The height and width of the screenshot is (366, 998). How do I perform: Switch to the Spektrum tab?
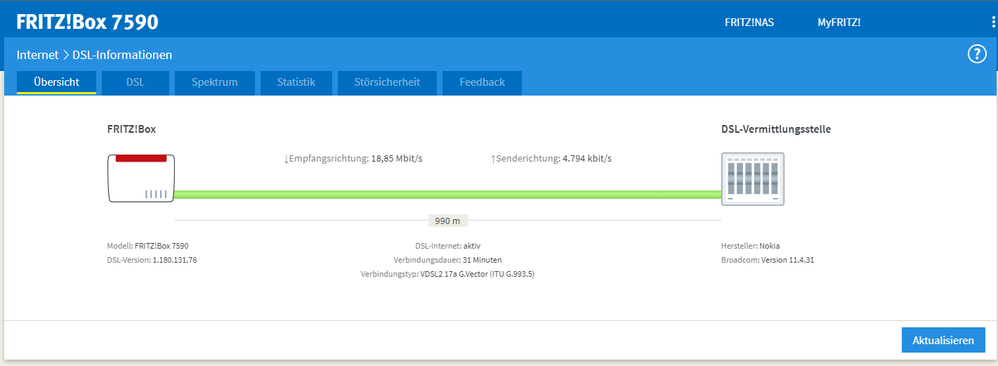pos(214,82)
